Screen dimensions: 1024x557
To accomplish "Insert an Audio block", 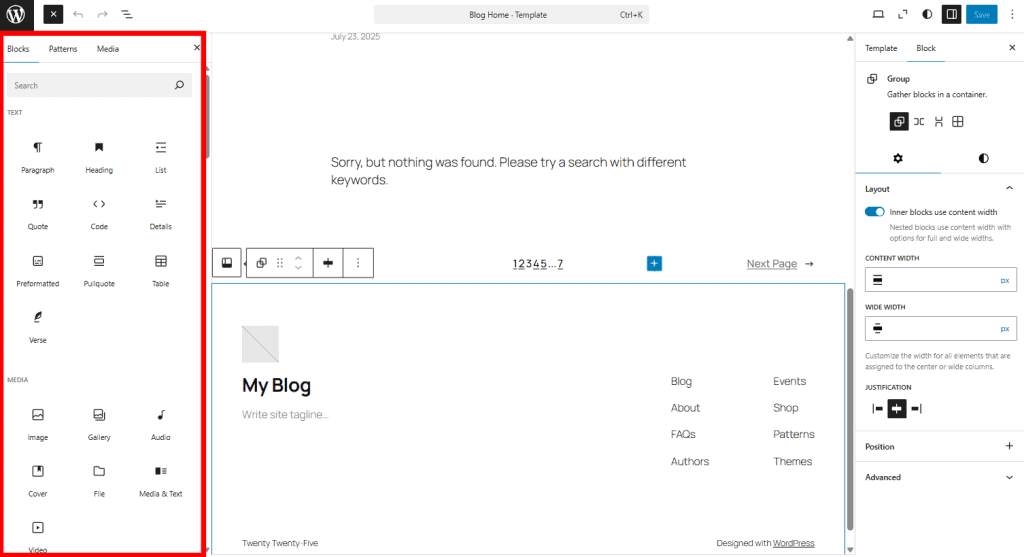I will (x=161, y=424).
